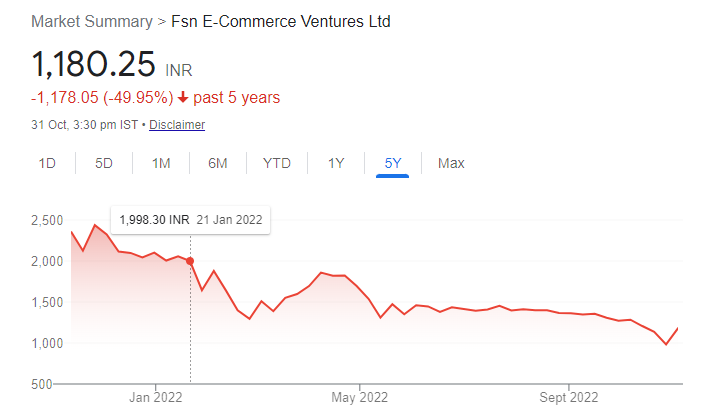
Task: Click the 2,500 y-axis label
Action: (47, 220)
